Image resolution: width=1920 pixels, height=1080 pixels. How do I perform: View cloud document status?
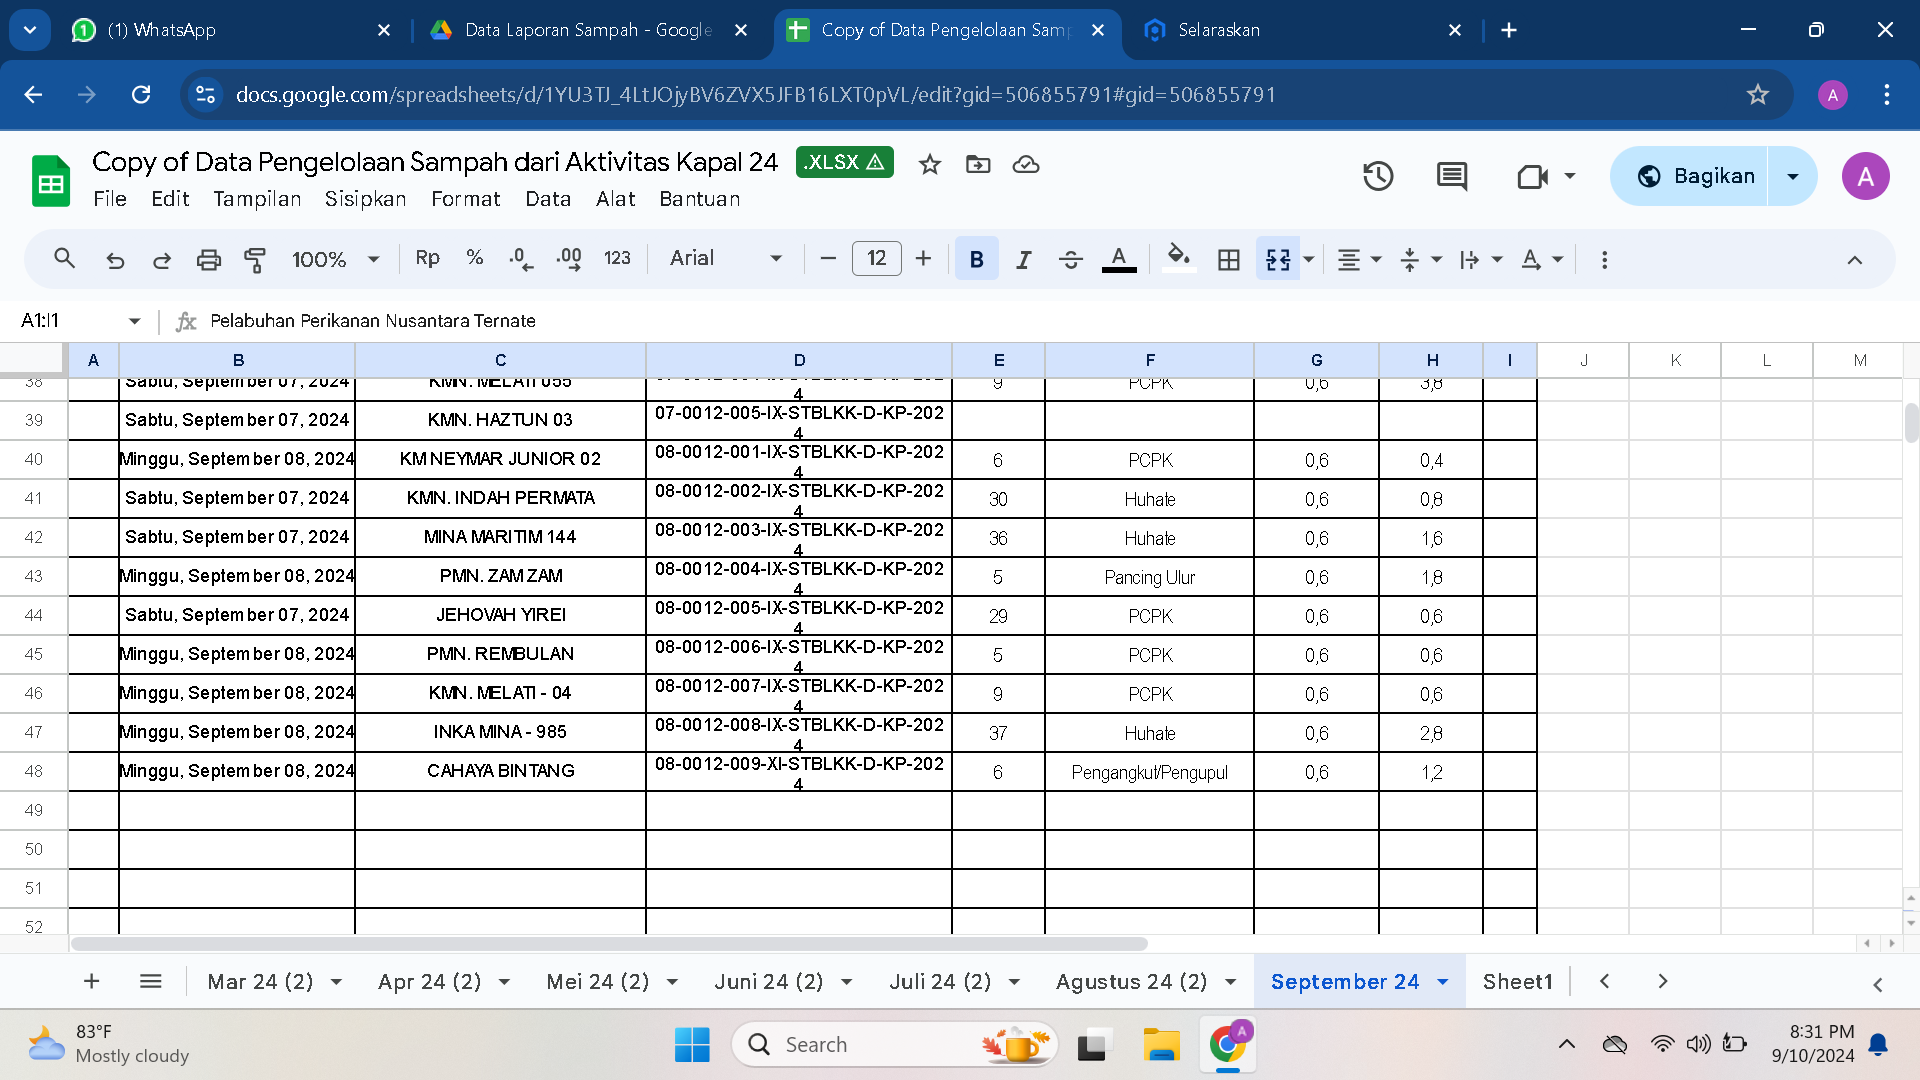[x=1026, y=164]
